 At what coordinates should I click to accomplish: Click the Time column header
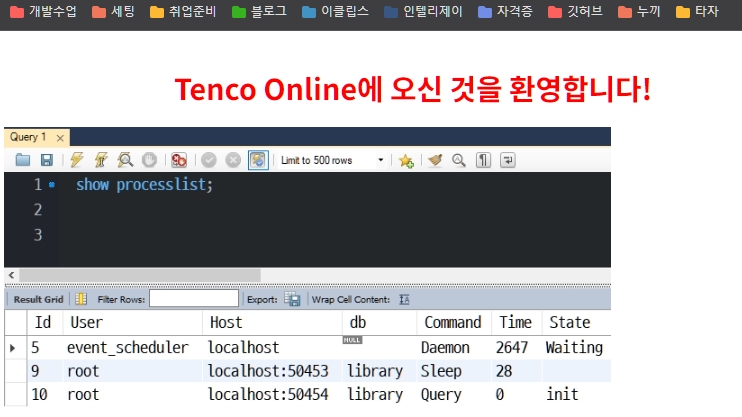pyautogui.click(x=517, y=322)
